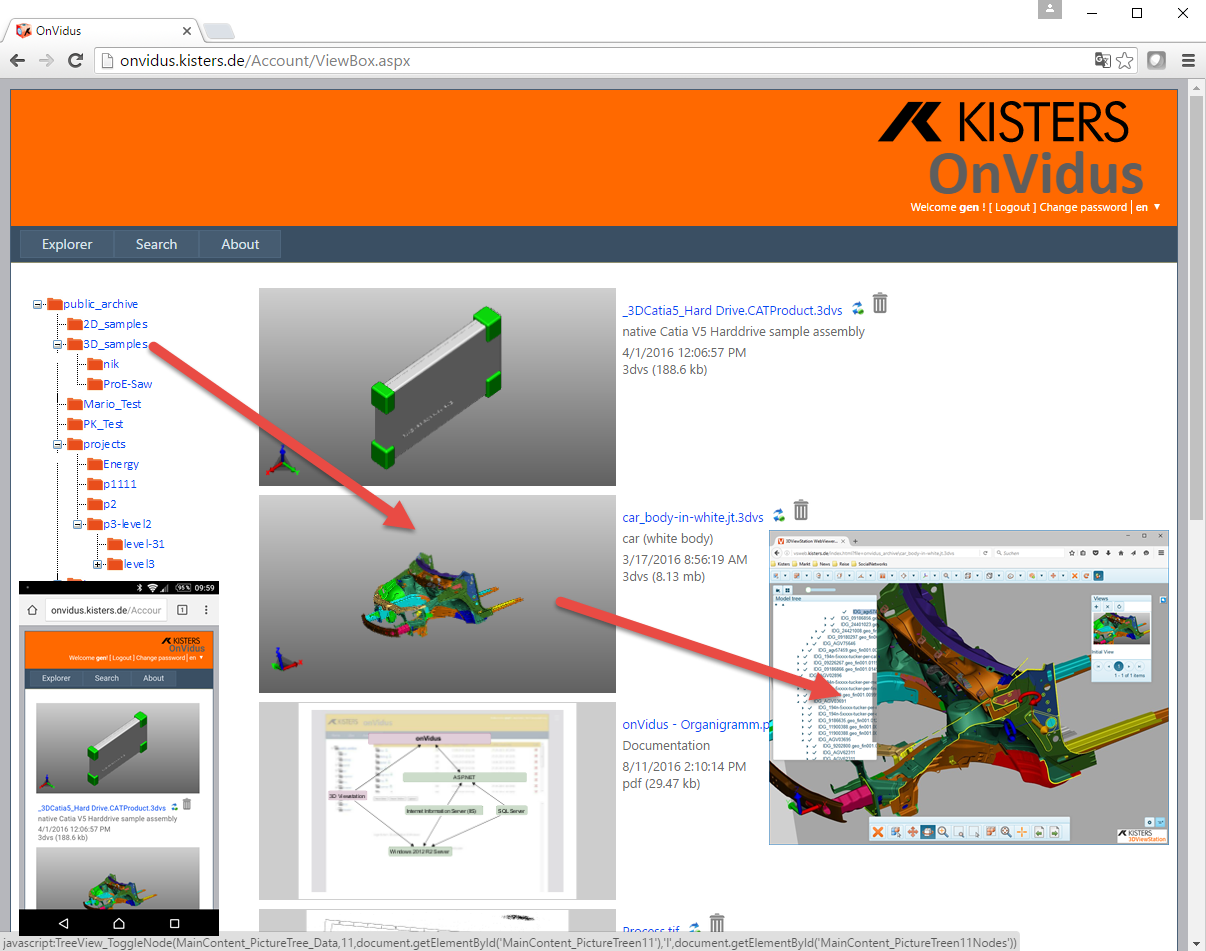
Task: Open the Explorer tab
Action: coord(67,244)
